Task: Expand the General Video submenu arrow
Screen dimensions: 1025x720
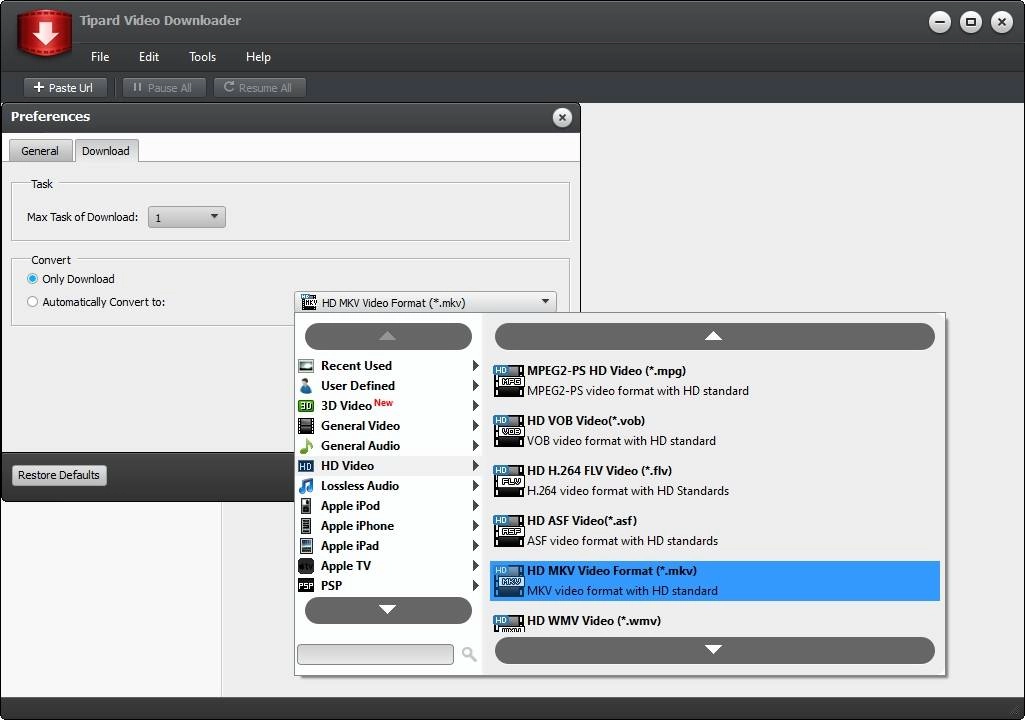Action: tap(476, 426)
